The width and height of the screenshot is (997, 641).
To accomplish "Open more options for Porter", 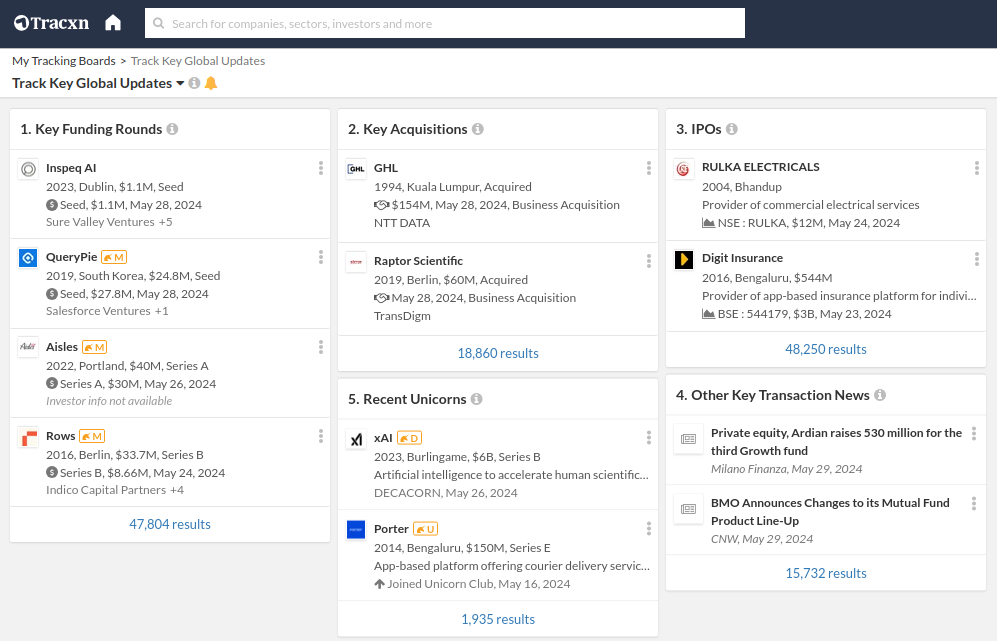I will tap(649, 528).
